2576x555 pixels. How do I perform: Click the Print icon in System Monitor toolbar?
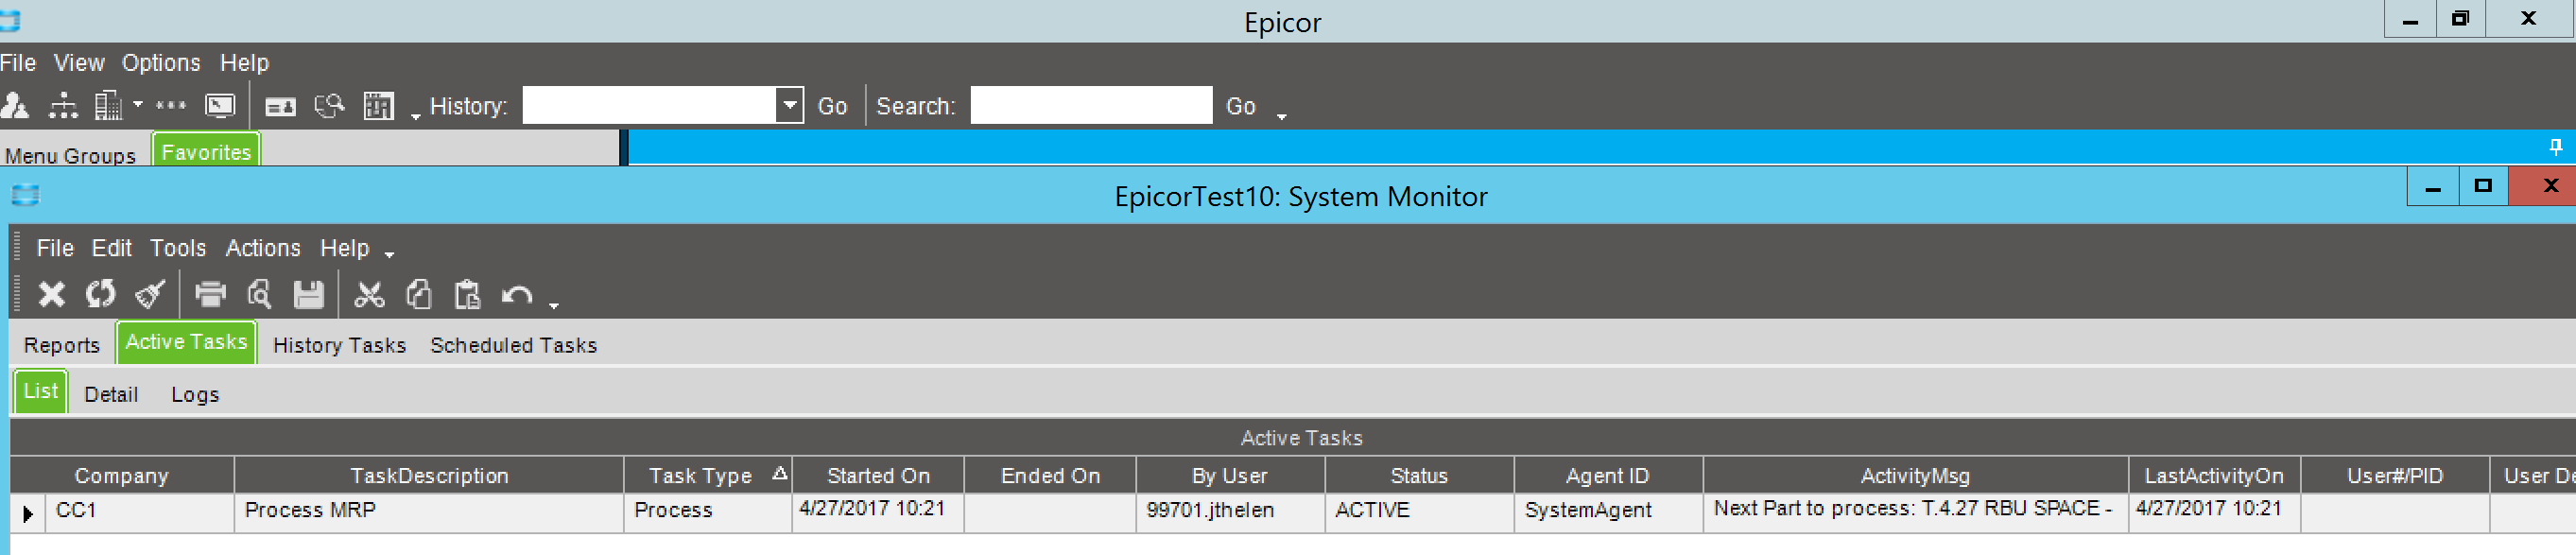(x=210, y=294)
